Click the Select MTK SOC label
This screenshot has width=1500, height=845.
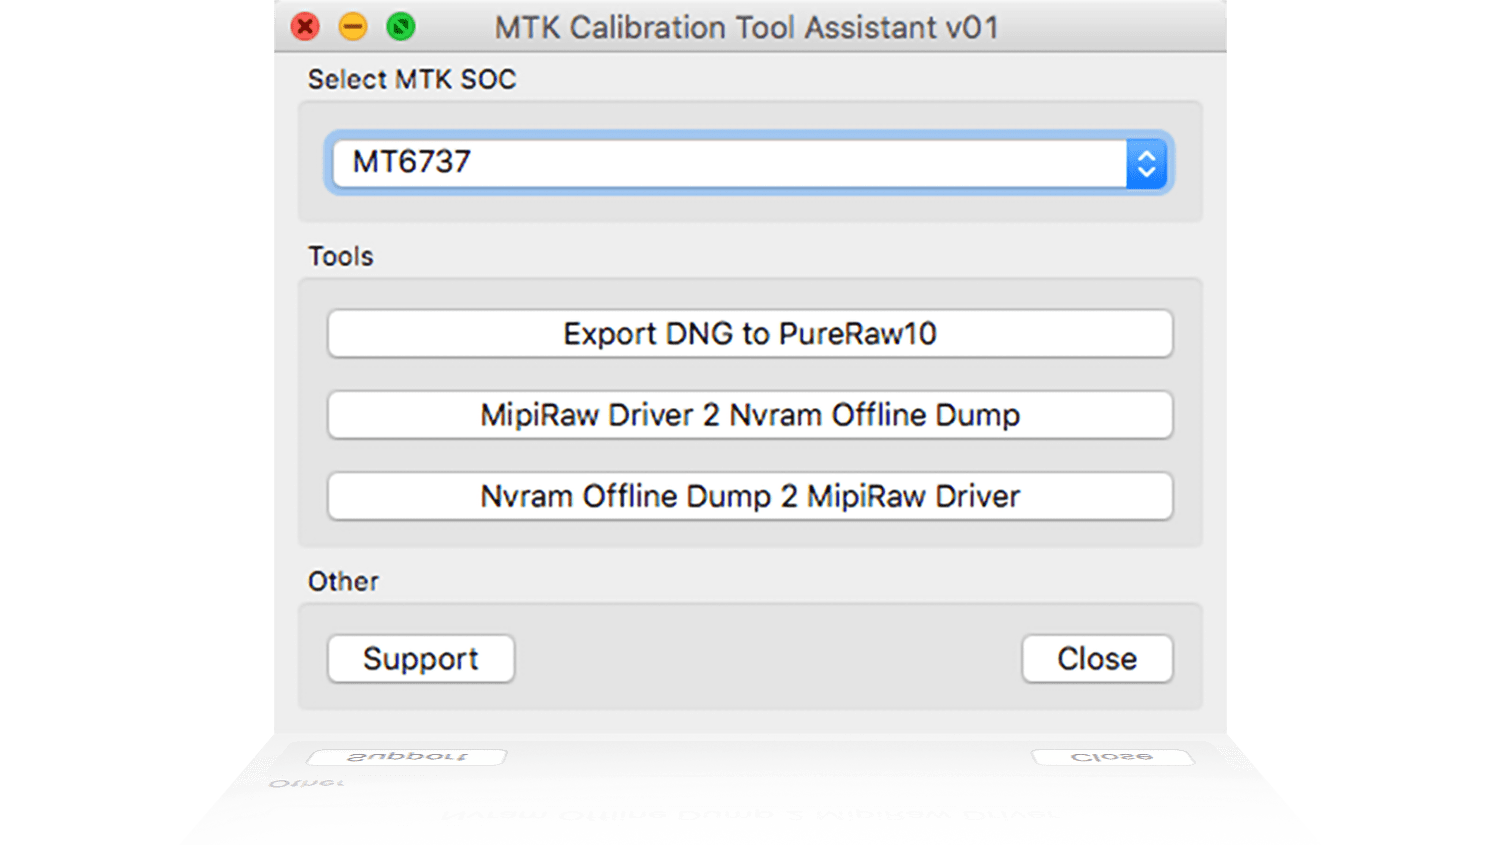click(x=412, y=80)
